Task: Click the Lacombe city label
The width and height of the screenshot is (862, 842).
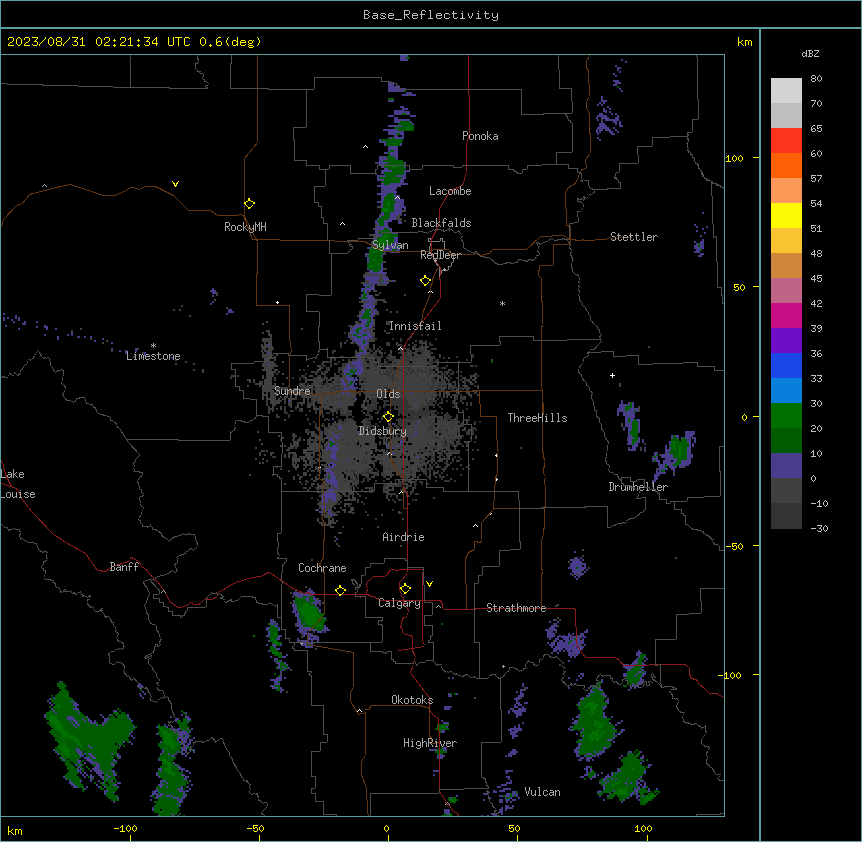Action: click(x=450, y=191)
